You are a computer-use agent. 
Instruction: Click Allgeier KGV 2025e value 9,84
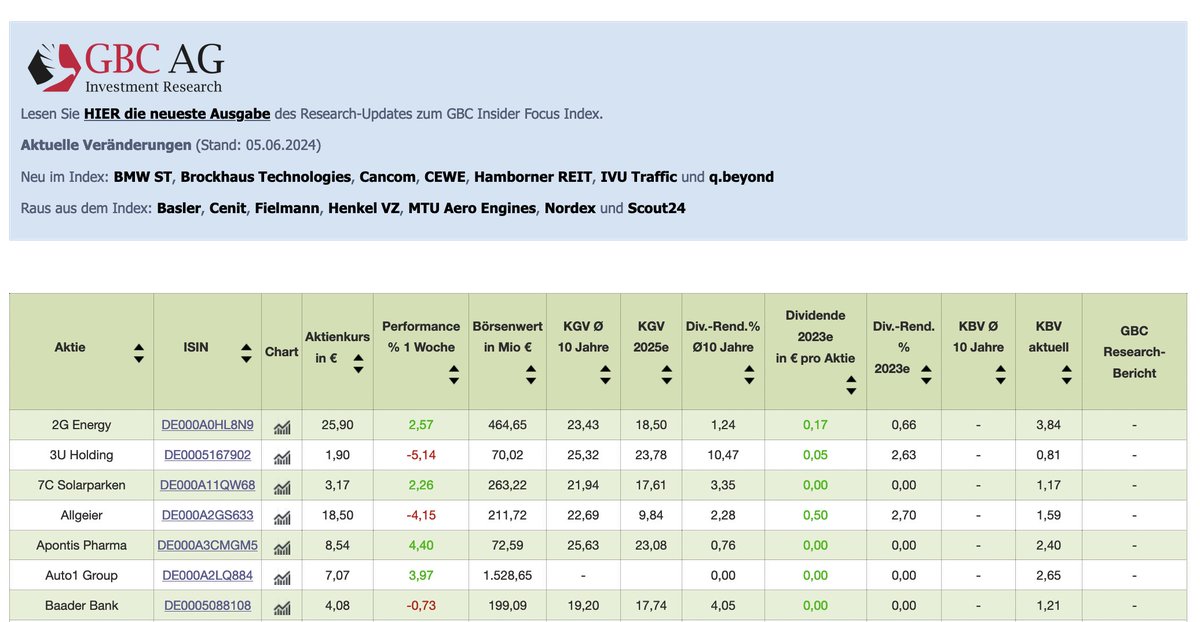tap(651, 515)
